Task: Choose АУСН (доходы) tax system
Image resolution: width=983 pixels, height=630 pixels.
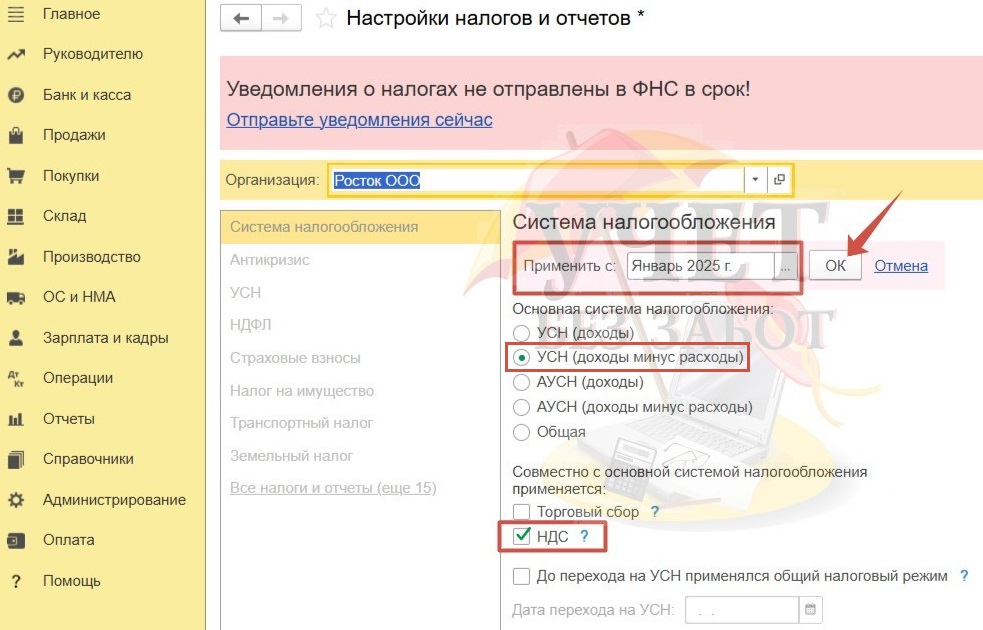Action: click(521, 382)
